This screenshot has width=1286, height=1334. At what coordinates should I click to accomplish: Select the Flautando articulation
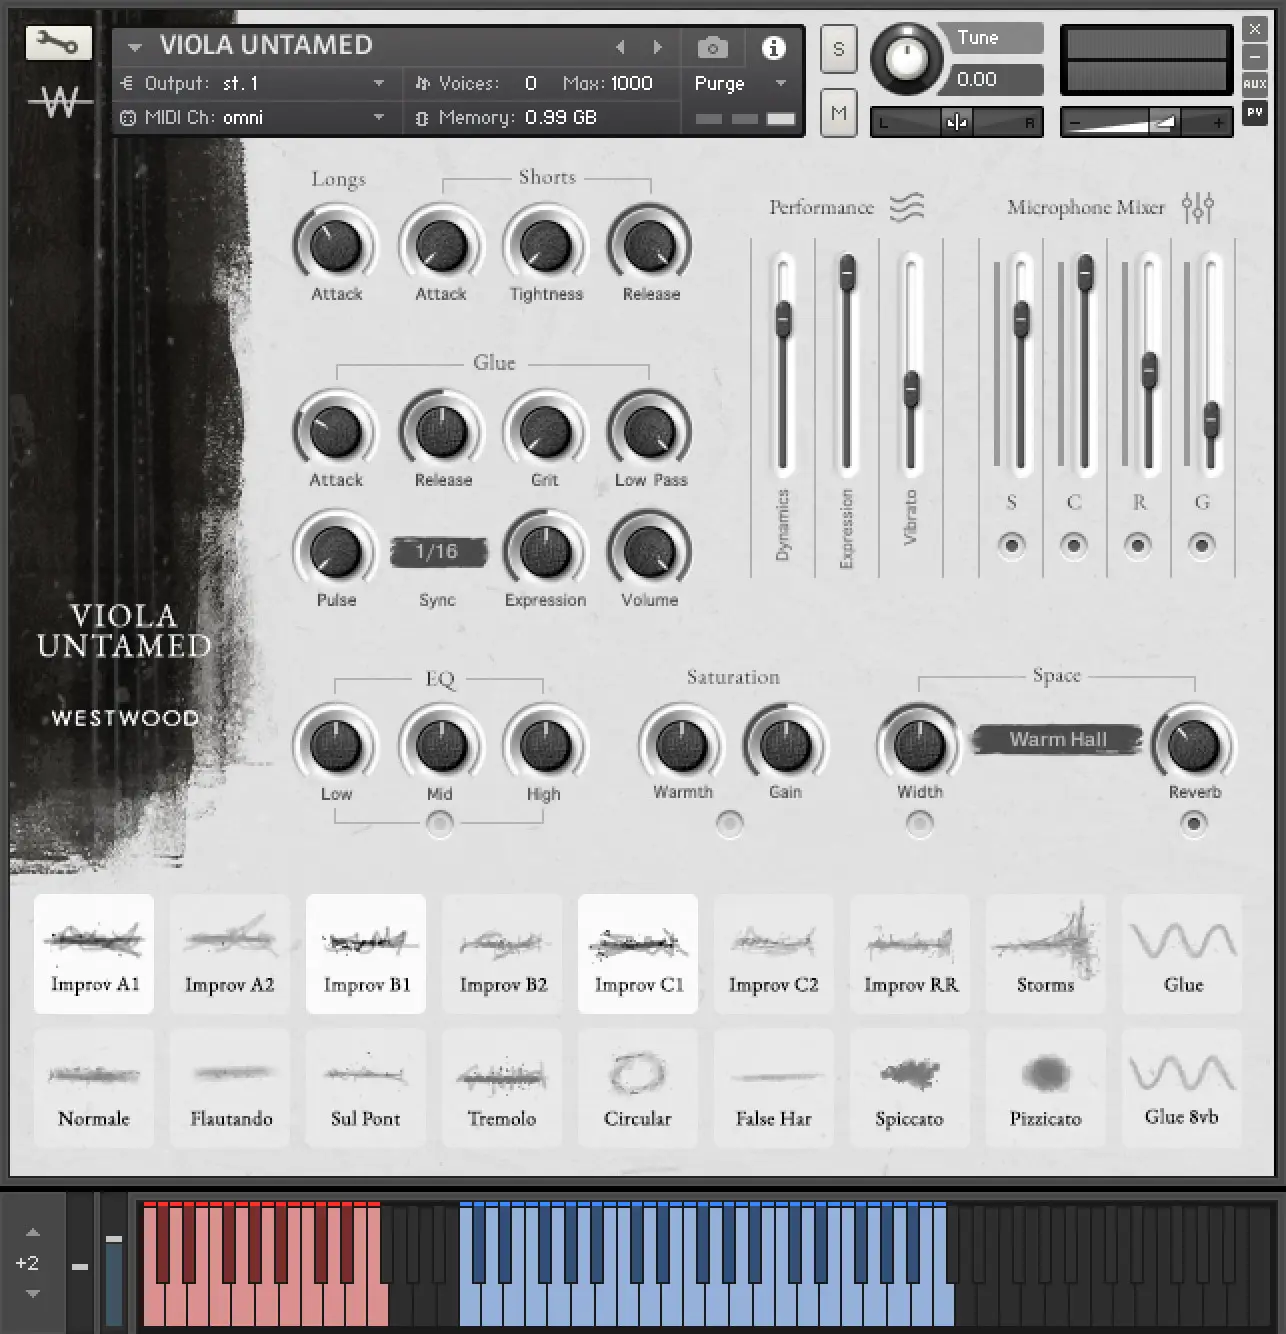click(x=230, y=1088)
